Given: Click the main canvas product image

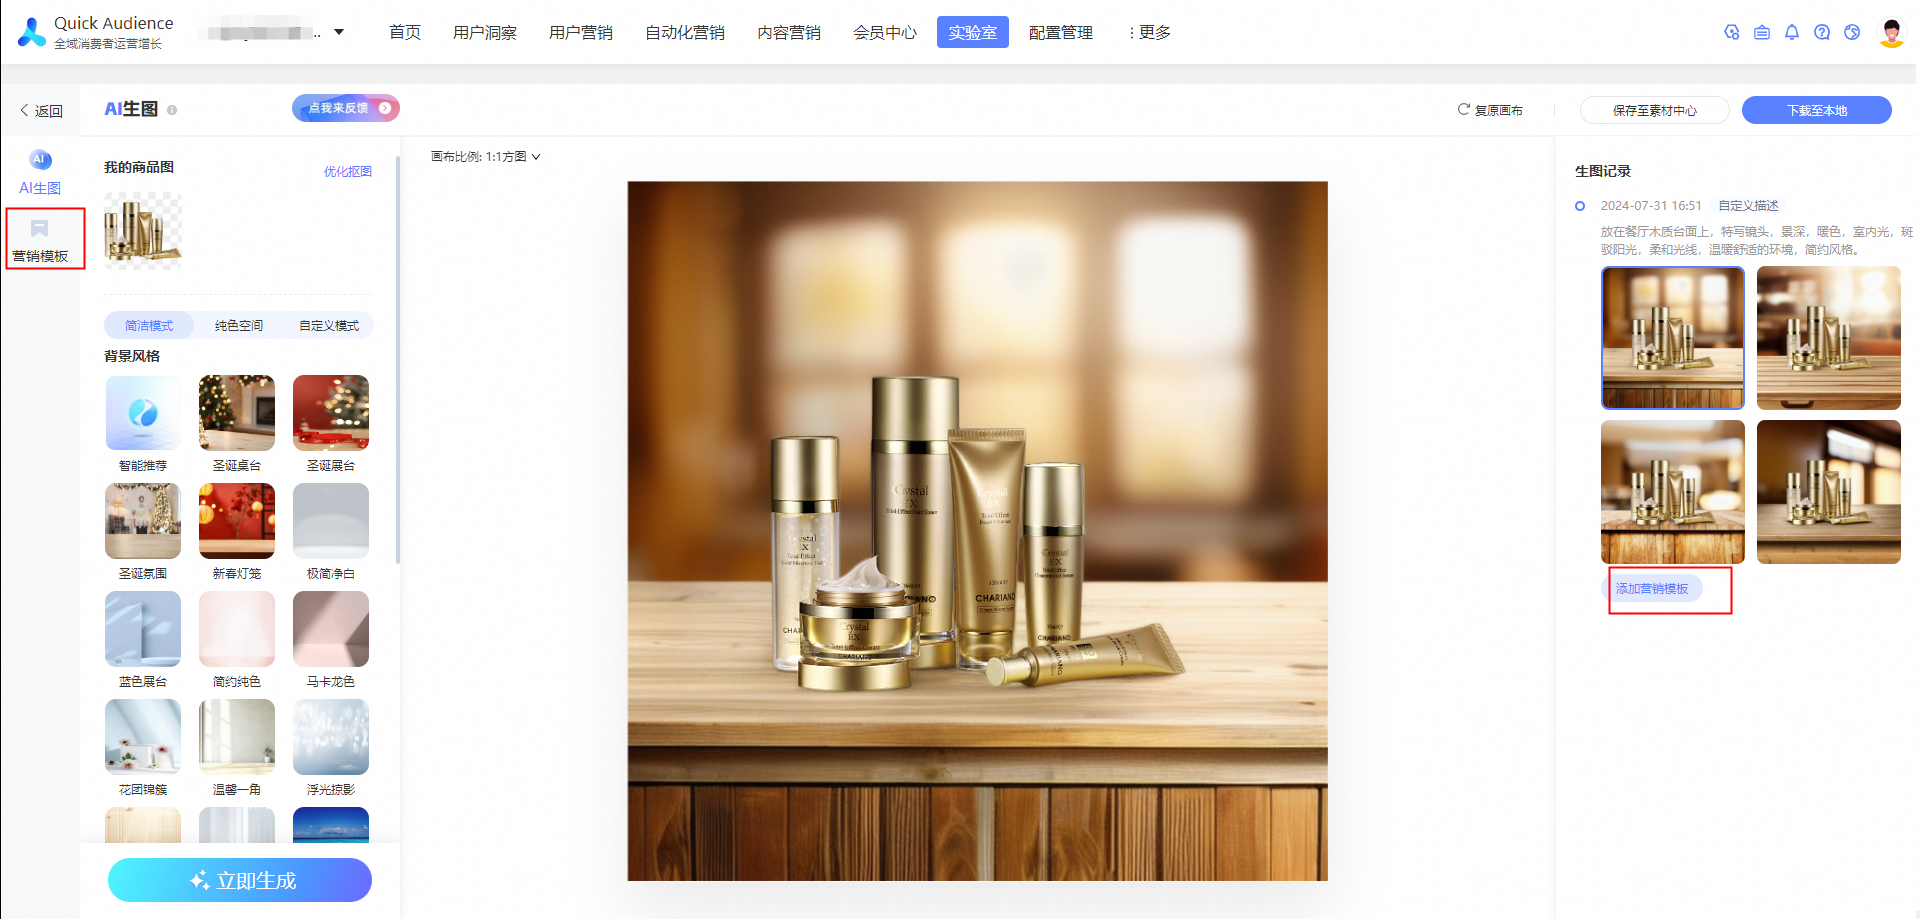Looking at the screenshot, I should (978, 531).
